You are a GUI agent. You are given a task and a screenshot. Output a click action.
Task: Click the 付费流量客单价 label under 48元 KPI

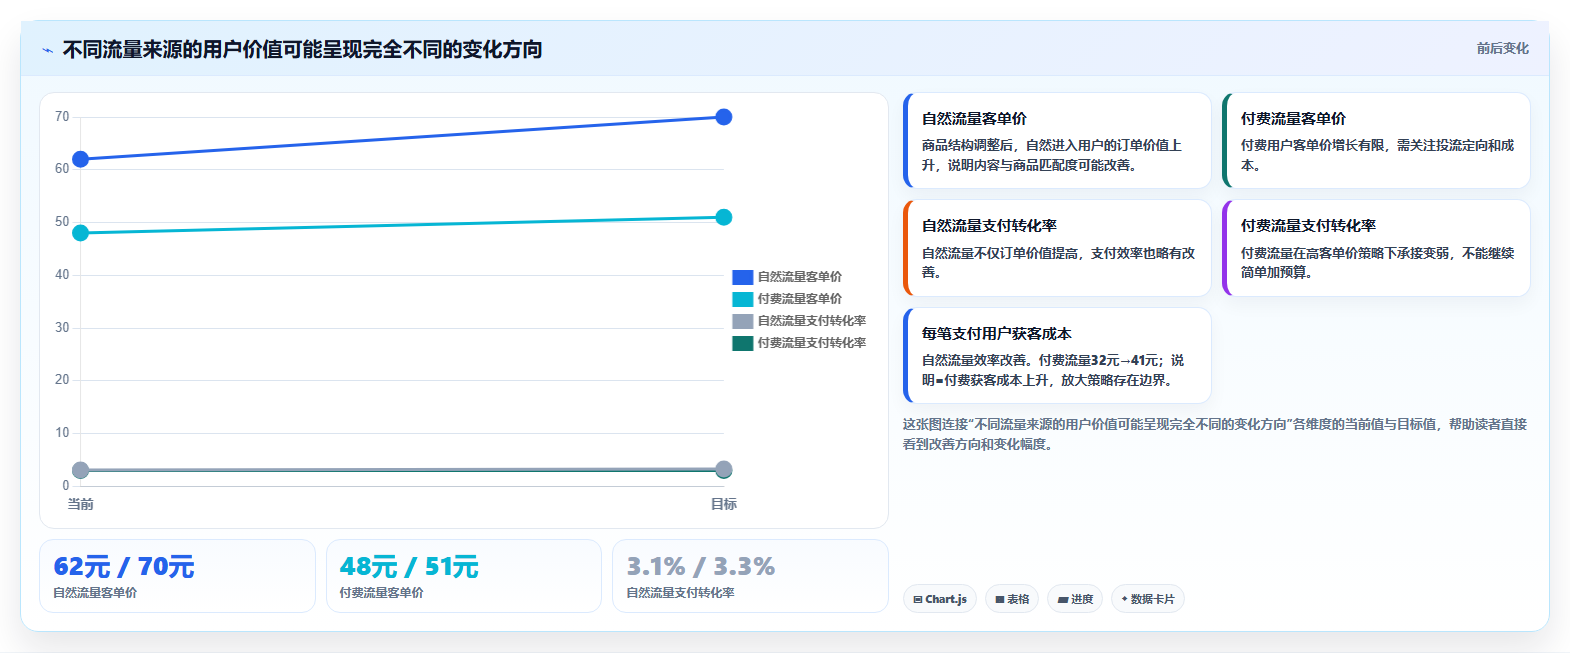point(381,593)
